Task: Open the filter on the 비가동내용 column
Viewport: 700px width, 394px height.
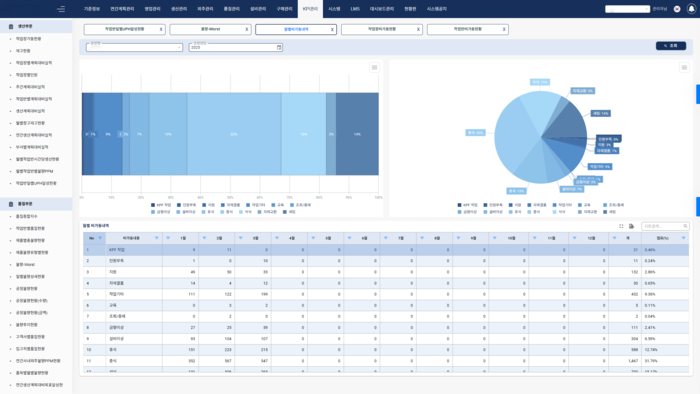Action: coord(156,238)
